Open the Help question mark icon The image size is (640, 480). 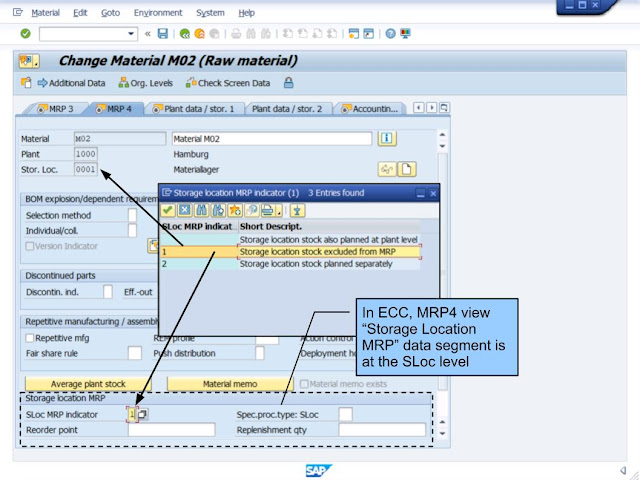click(390, 34)
